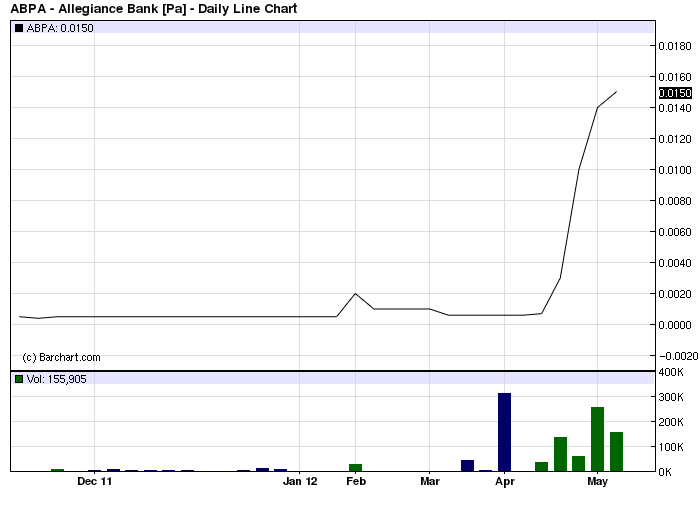Click the chart title 'ABPA - Allegiance Bank [Pa] - Daily Line Chart'
The height and width of the screenshot is (512, 700).
point(154,8)
